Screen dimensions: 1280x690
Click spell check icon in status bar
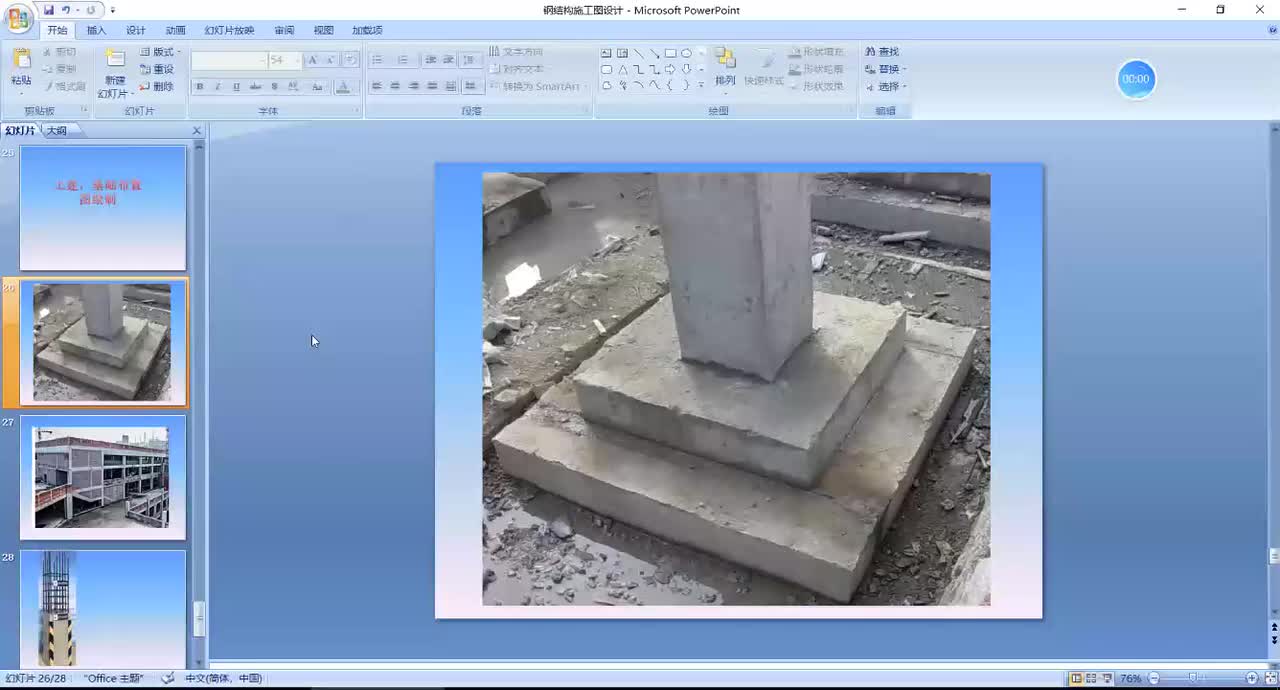(x=167, y=678)
